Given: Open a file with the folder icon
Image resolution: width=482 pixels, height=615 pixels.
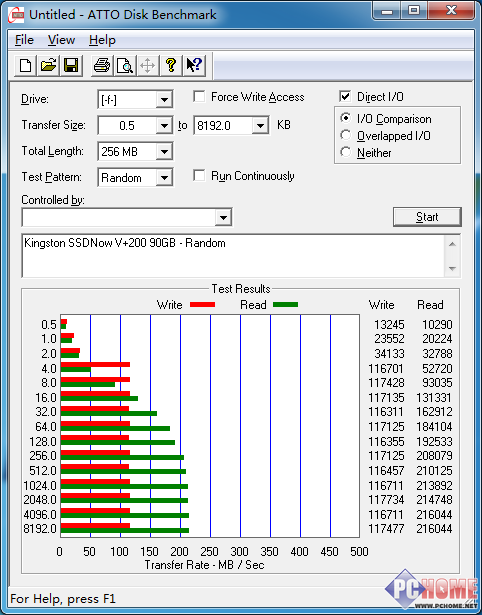Looking at the screenshot, I should pos(48,65).
